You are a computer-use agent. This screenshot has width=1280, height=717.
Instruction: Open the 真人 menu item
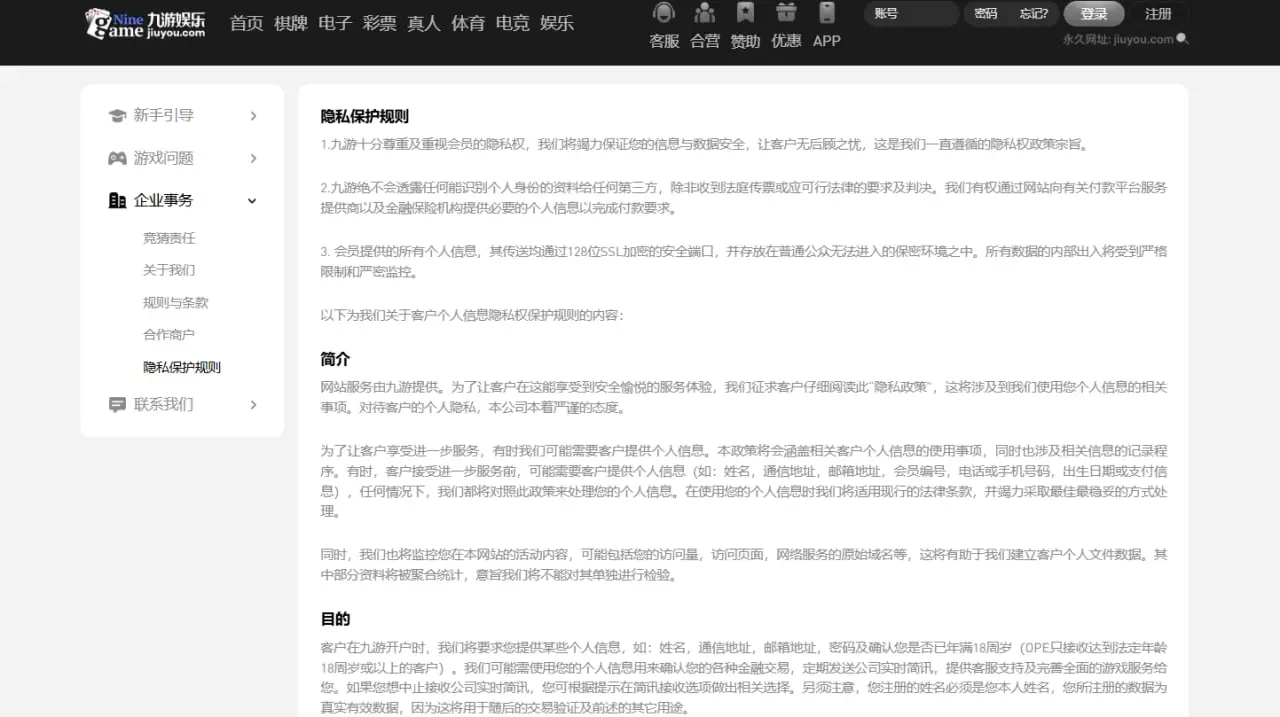click(x=424, y=23)
